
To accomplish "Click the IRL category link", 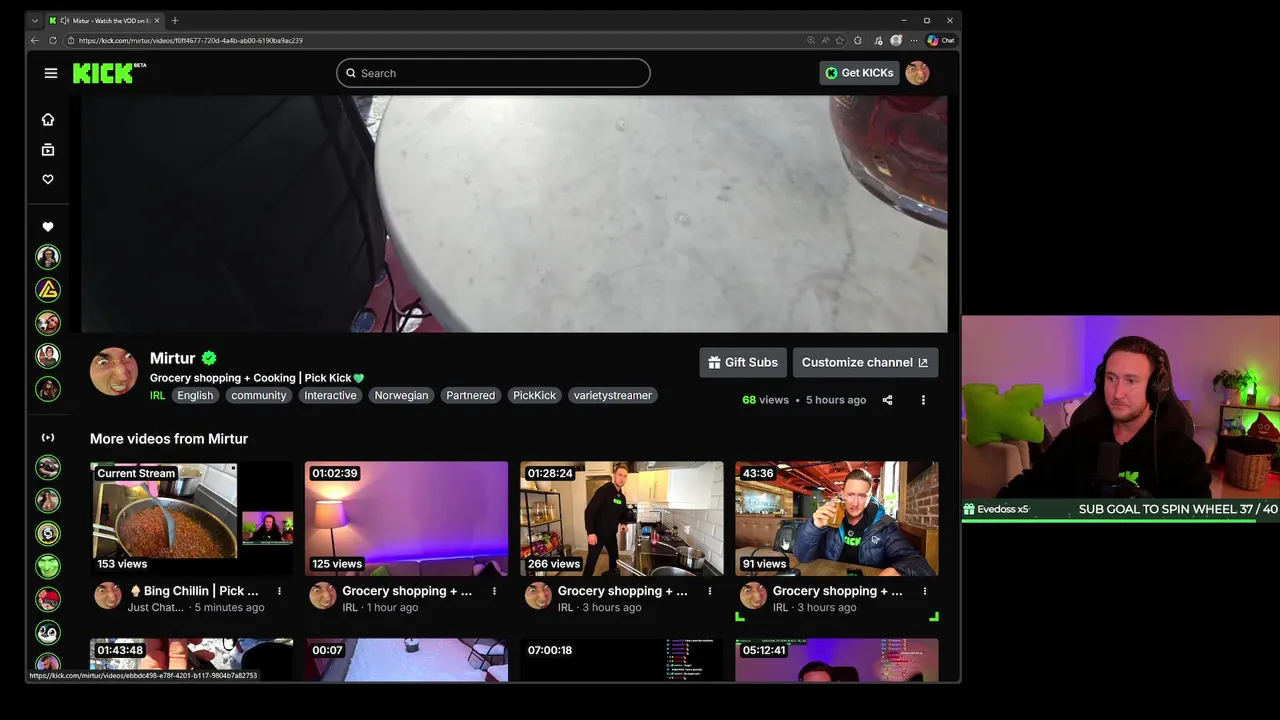I will [157, 395].
